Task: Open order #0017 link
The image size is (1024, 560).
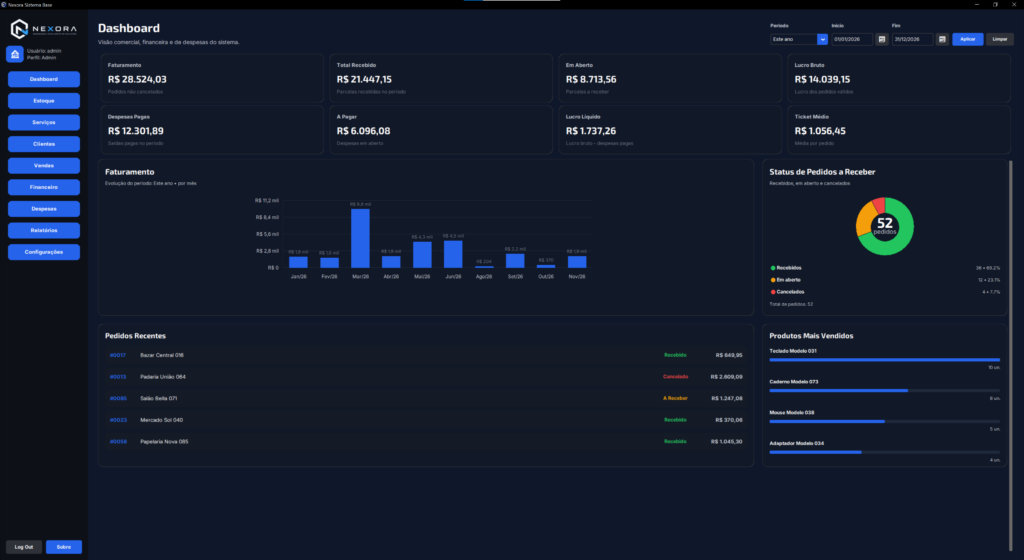Action: click(x=118, y=355)
